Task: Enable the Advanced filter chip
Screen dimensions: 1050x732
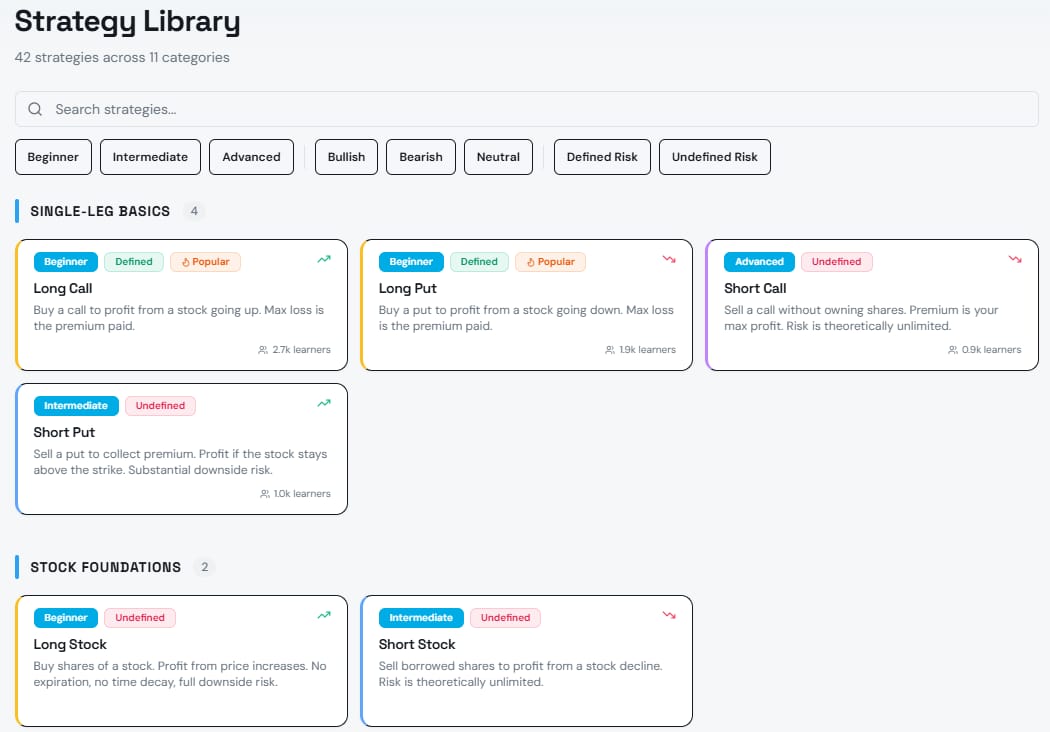Action: tap(251, 157)
